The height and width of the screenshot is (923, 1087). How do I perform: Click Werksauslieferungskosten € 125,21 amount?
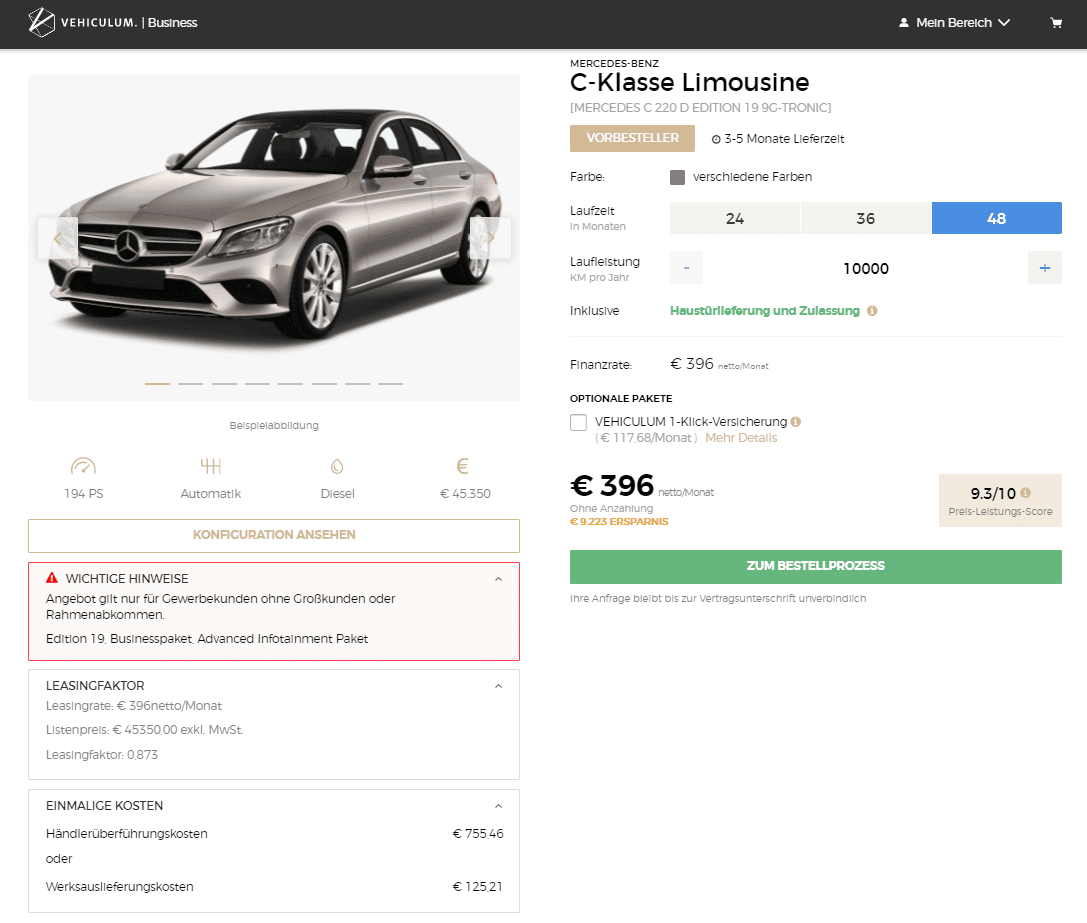[x=478, y=886]
